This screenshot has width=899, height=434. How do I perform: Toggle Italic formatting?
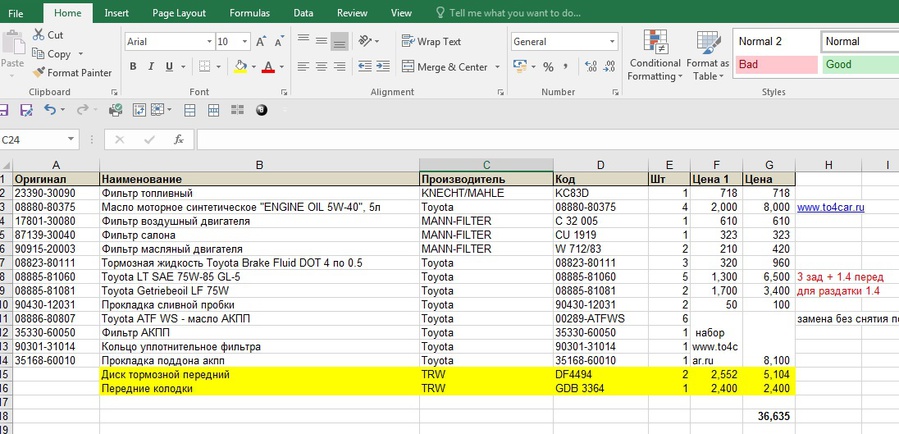(151, 67)
